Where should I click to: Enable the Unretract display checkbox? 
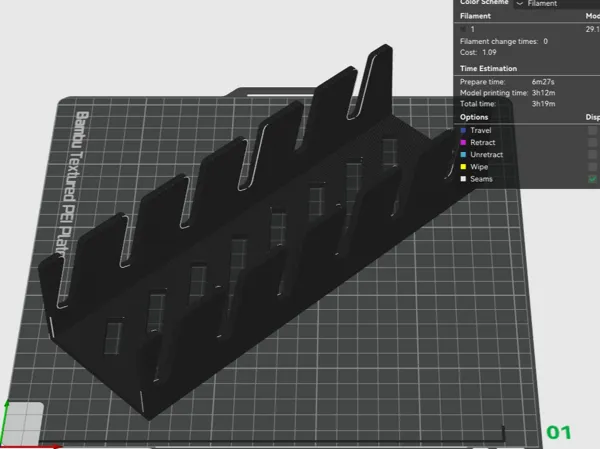click(x=592, y=155)
